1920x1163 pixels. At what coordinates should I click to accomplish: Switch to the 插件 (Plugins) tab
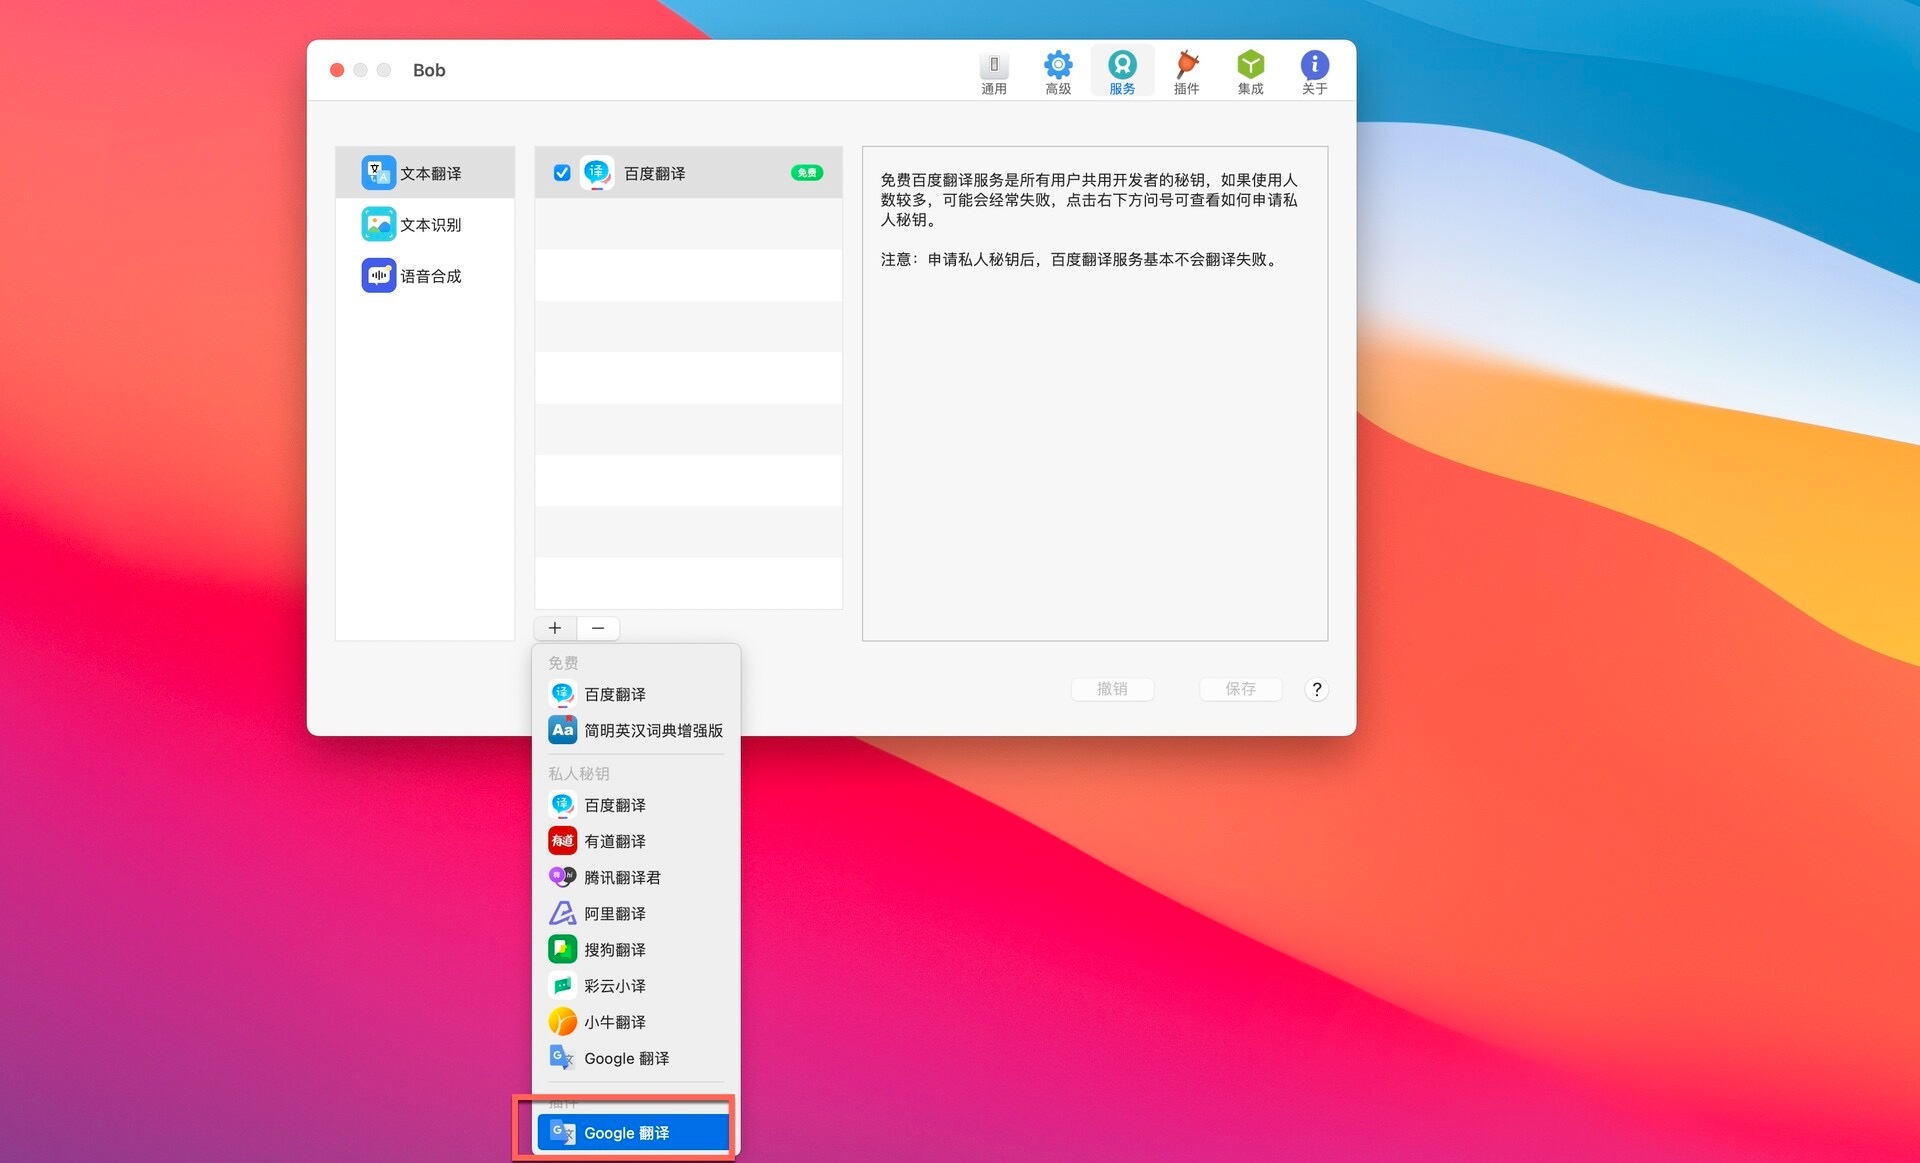(x=1186, y=72)
